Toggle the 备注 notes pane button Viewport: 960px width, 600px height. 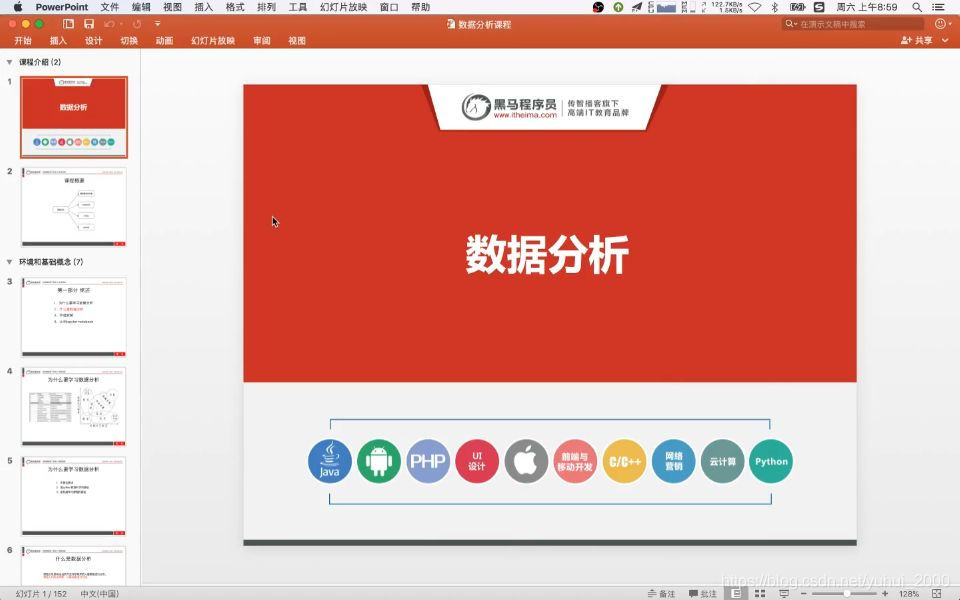pyautogui.click(x=661, y=593)
